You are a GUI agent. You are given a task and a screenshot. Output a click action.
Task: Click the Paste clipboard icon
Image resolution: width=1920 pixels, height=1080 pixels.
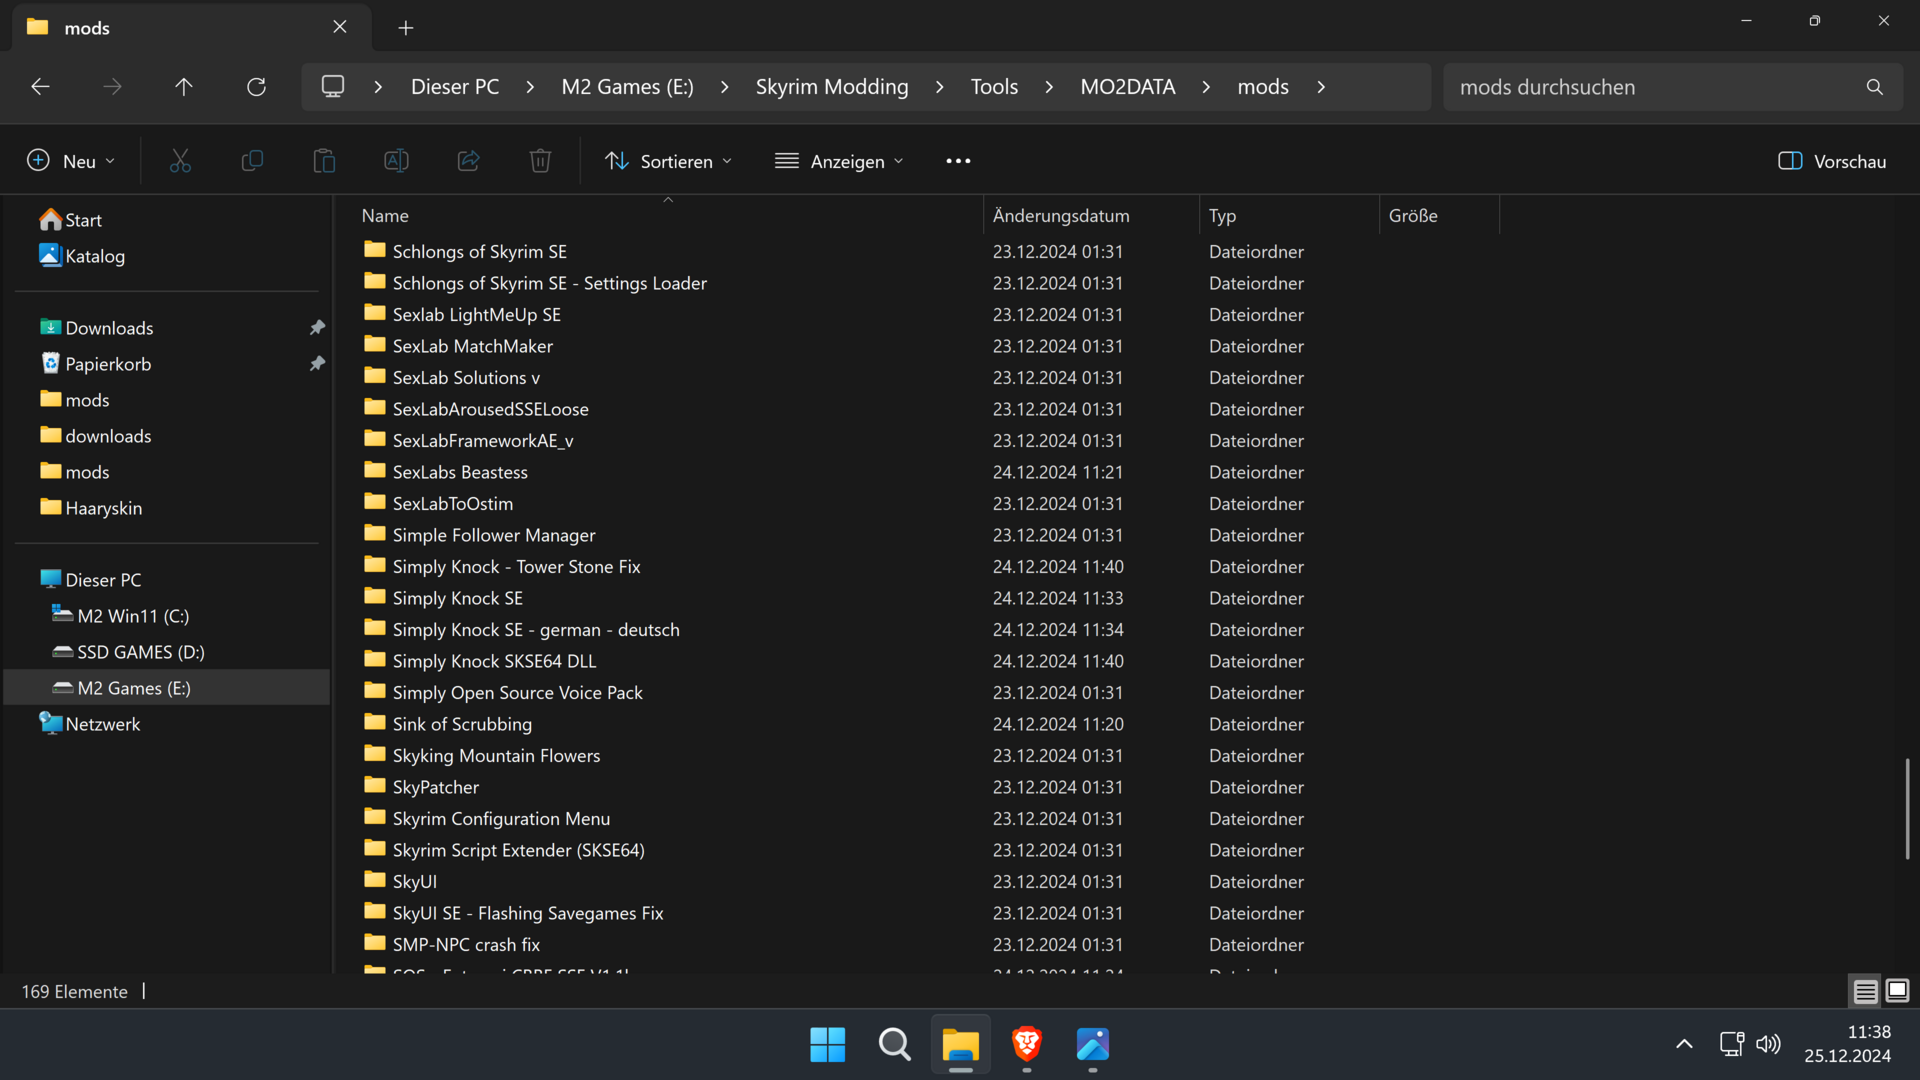click(x=324, y=161)
